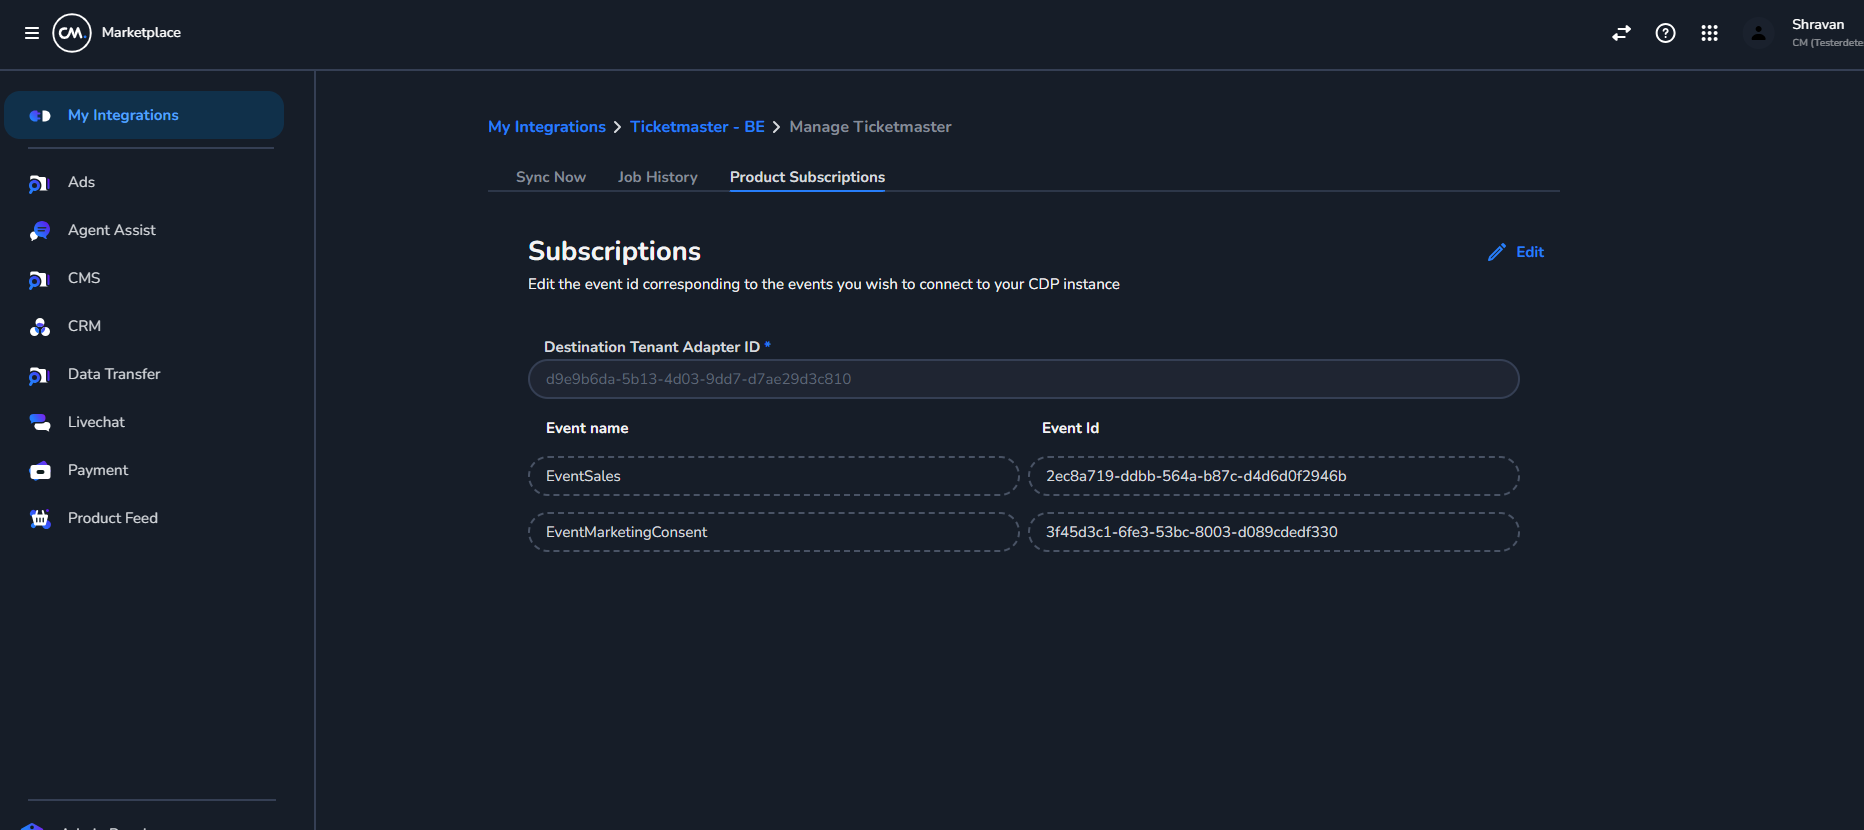1864x830 pixels.
Task: Click the CM logo icon
Action: point(72,33)
